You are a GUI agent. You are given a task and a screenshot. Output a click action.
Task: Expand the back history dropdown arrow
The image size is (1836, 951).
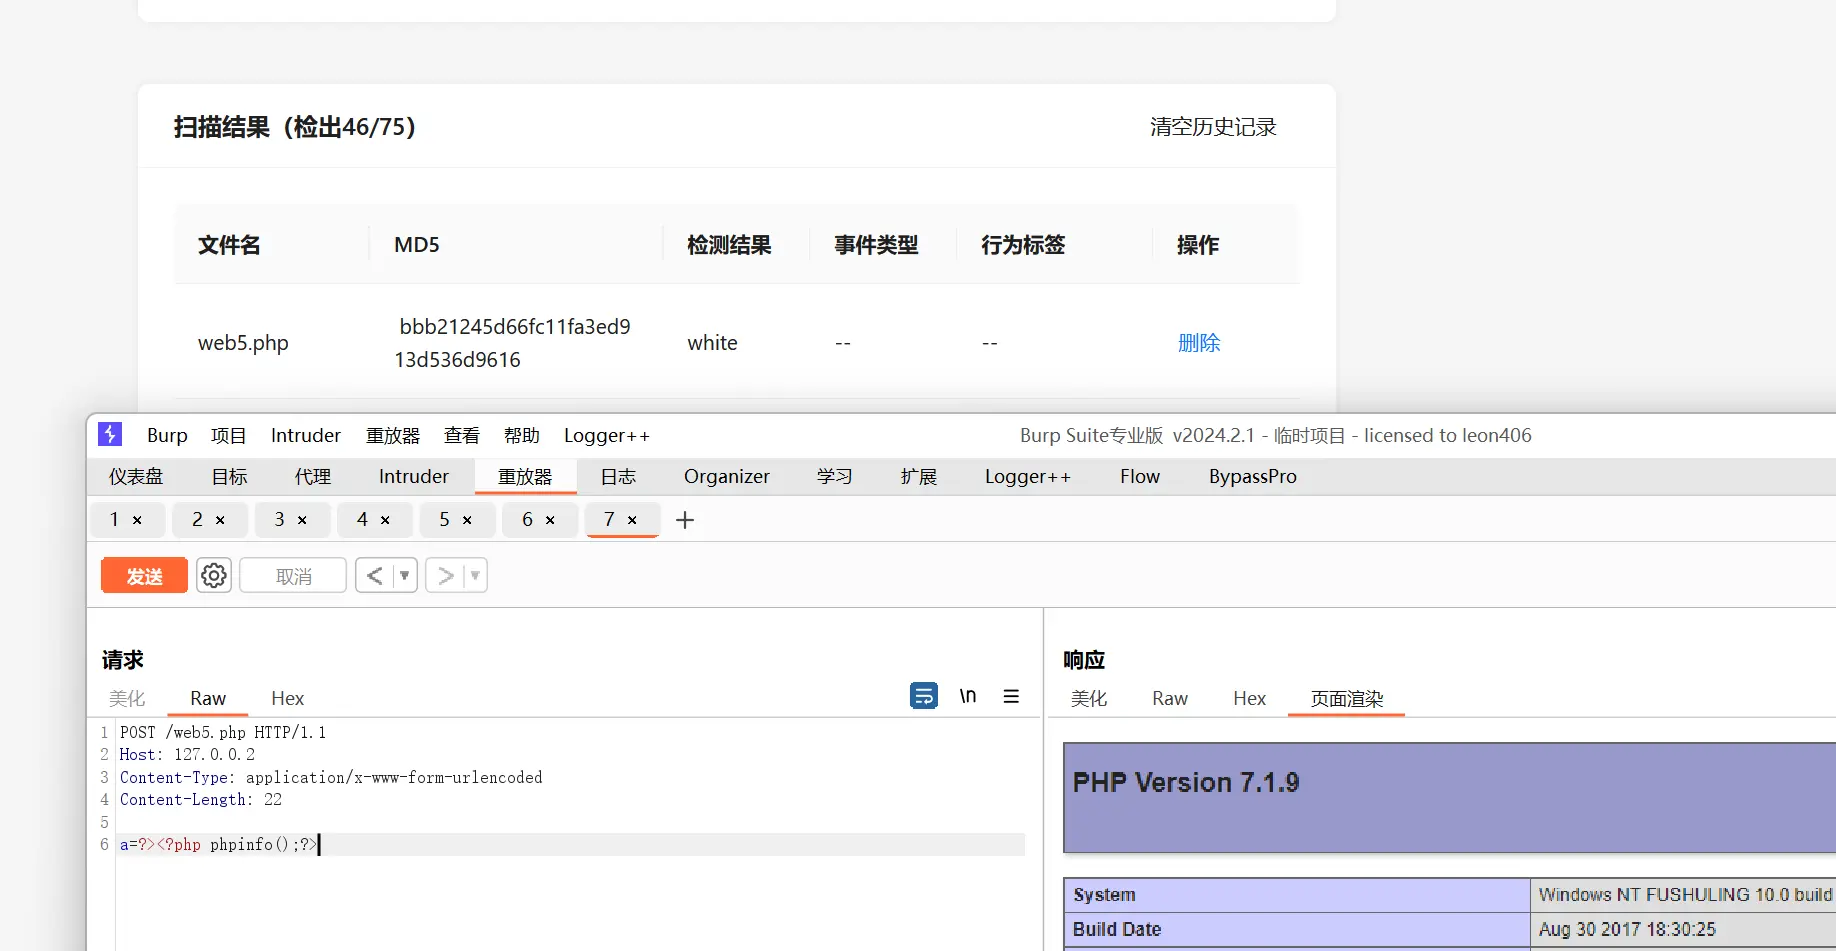(x=404, y=576)
